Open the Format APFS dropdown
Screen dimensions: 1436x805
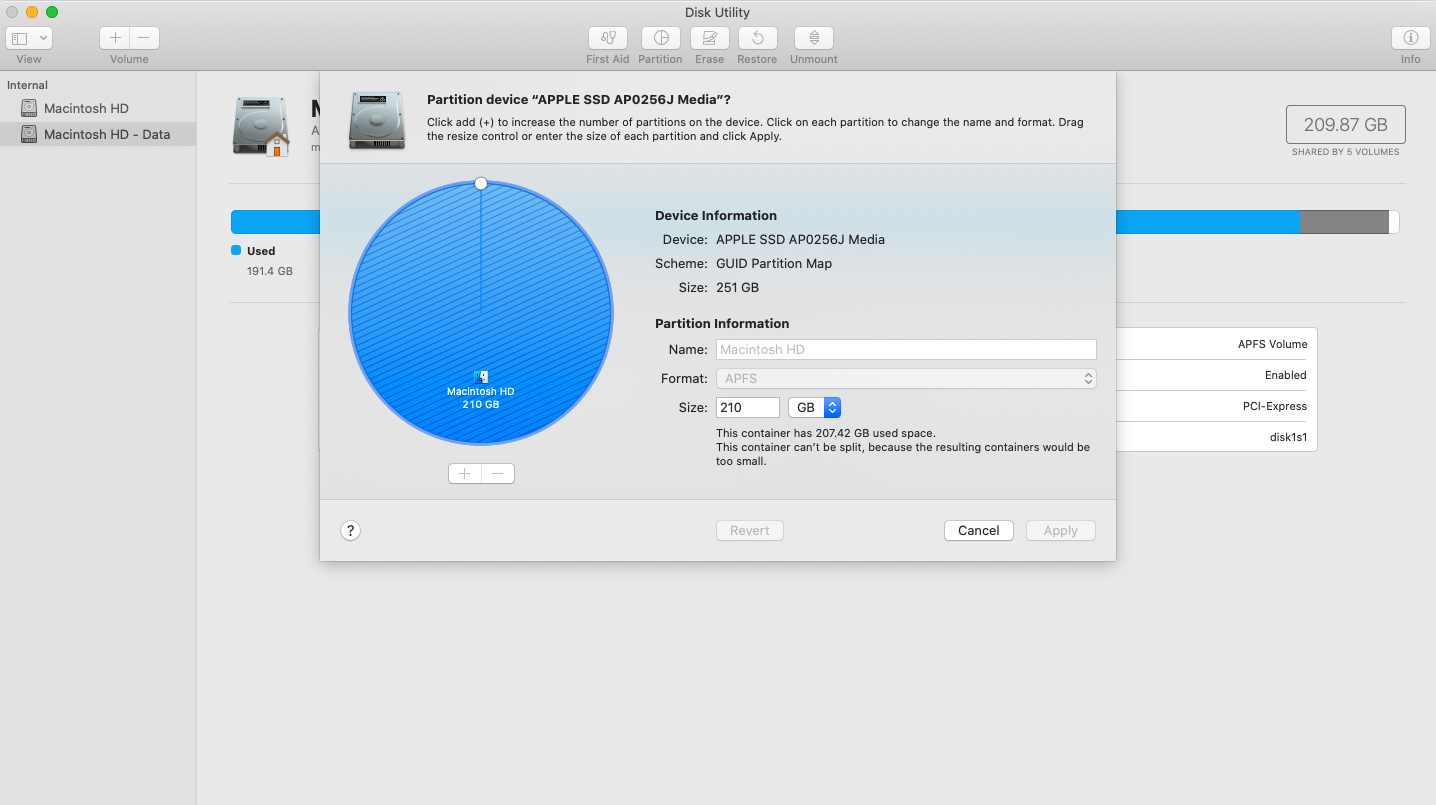click(x=906, y=379)
